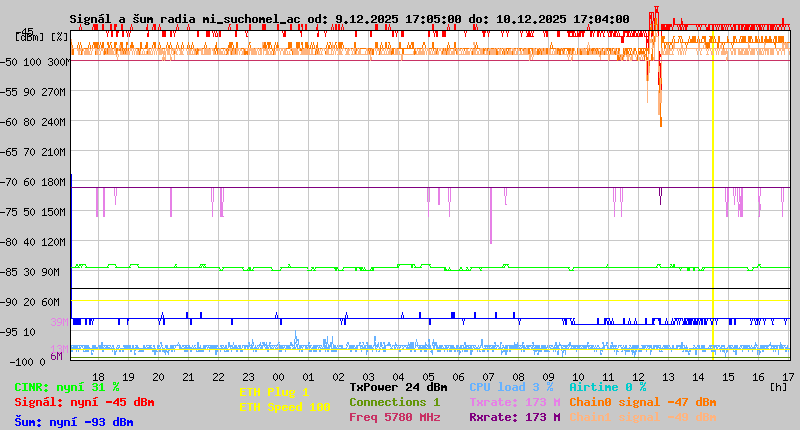This screenshot has height=430, width=800.
Task: Click the '-70 60 180M' Y-axis label
Action: tap(34, 182)
